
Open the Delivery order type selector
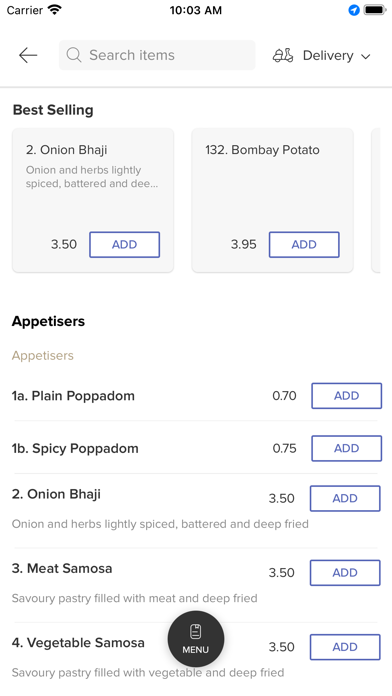[x=321, y=55]
